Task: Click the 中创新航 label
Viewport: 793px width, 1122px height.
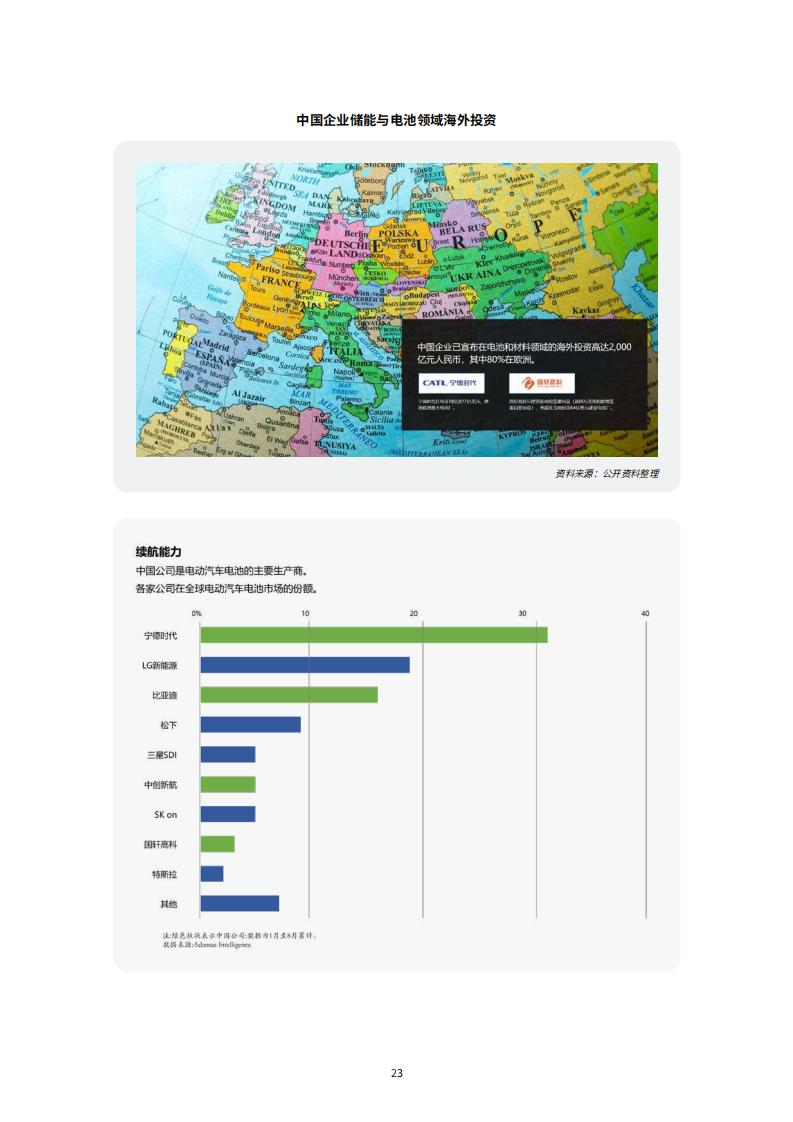Action: pos(160,785)
